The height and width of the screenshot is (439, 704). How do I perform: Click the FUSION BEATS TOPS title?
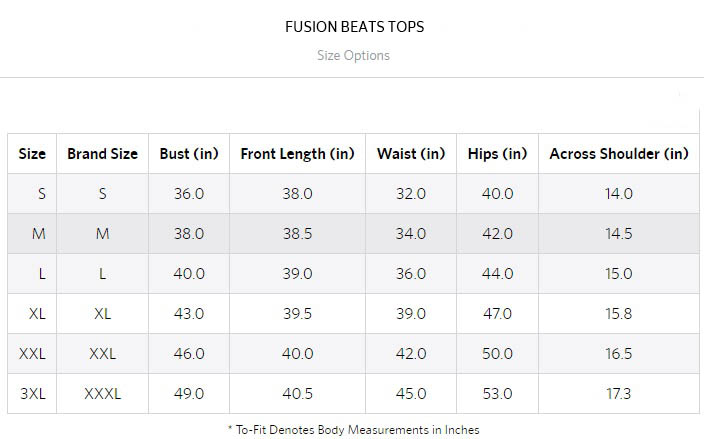click(354, 27)
